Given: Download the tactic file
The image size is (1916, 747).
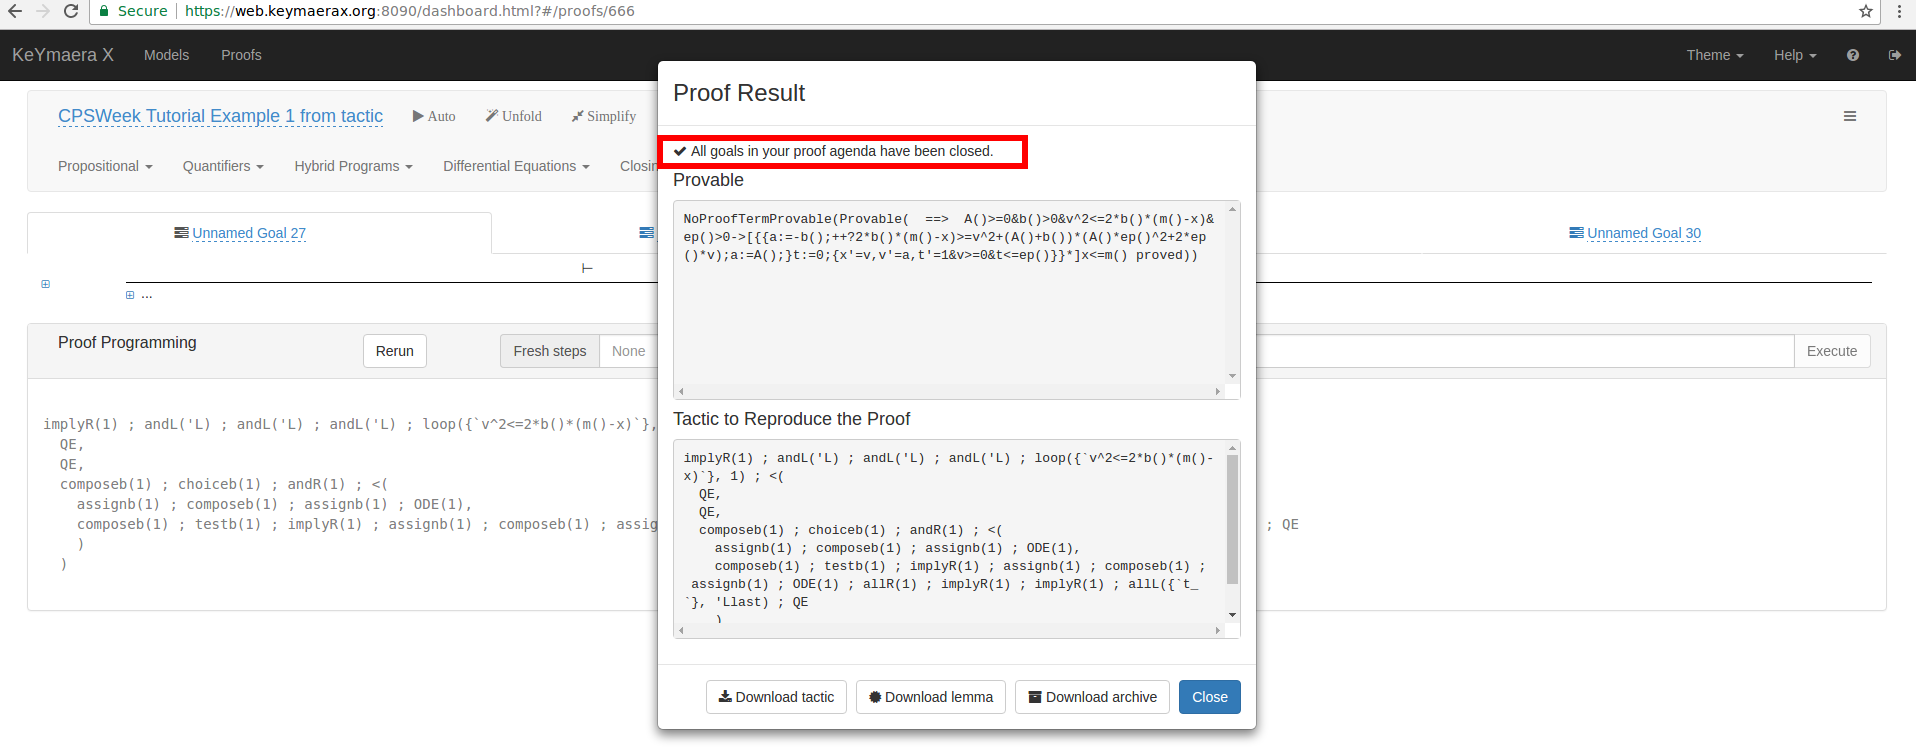Looking at the screenshot, I should click(x=776, y=697).
